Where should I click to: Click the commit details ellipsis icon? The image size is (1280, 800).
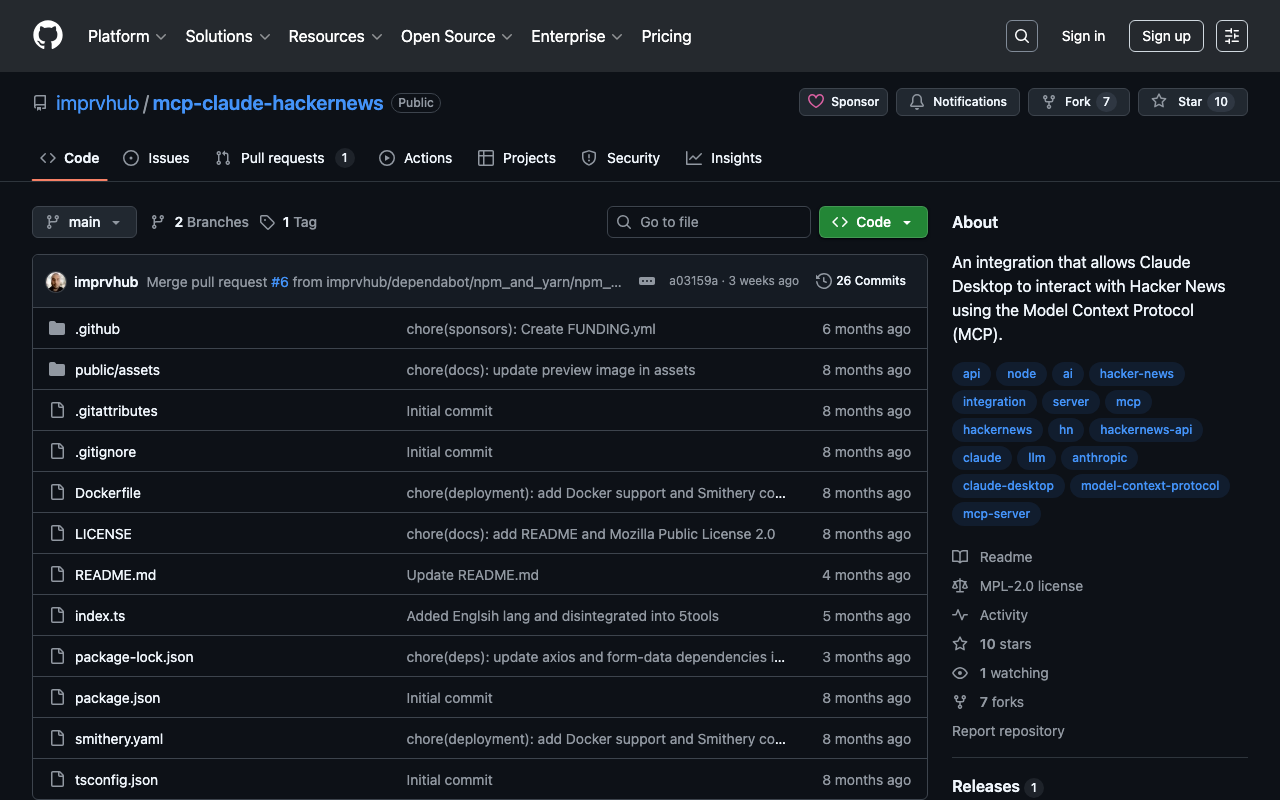click(647, 281)
